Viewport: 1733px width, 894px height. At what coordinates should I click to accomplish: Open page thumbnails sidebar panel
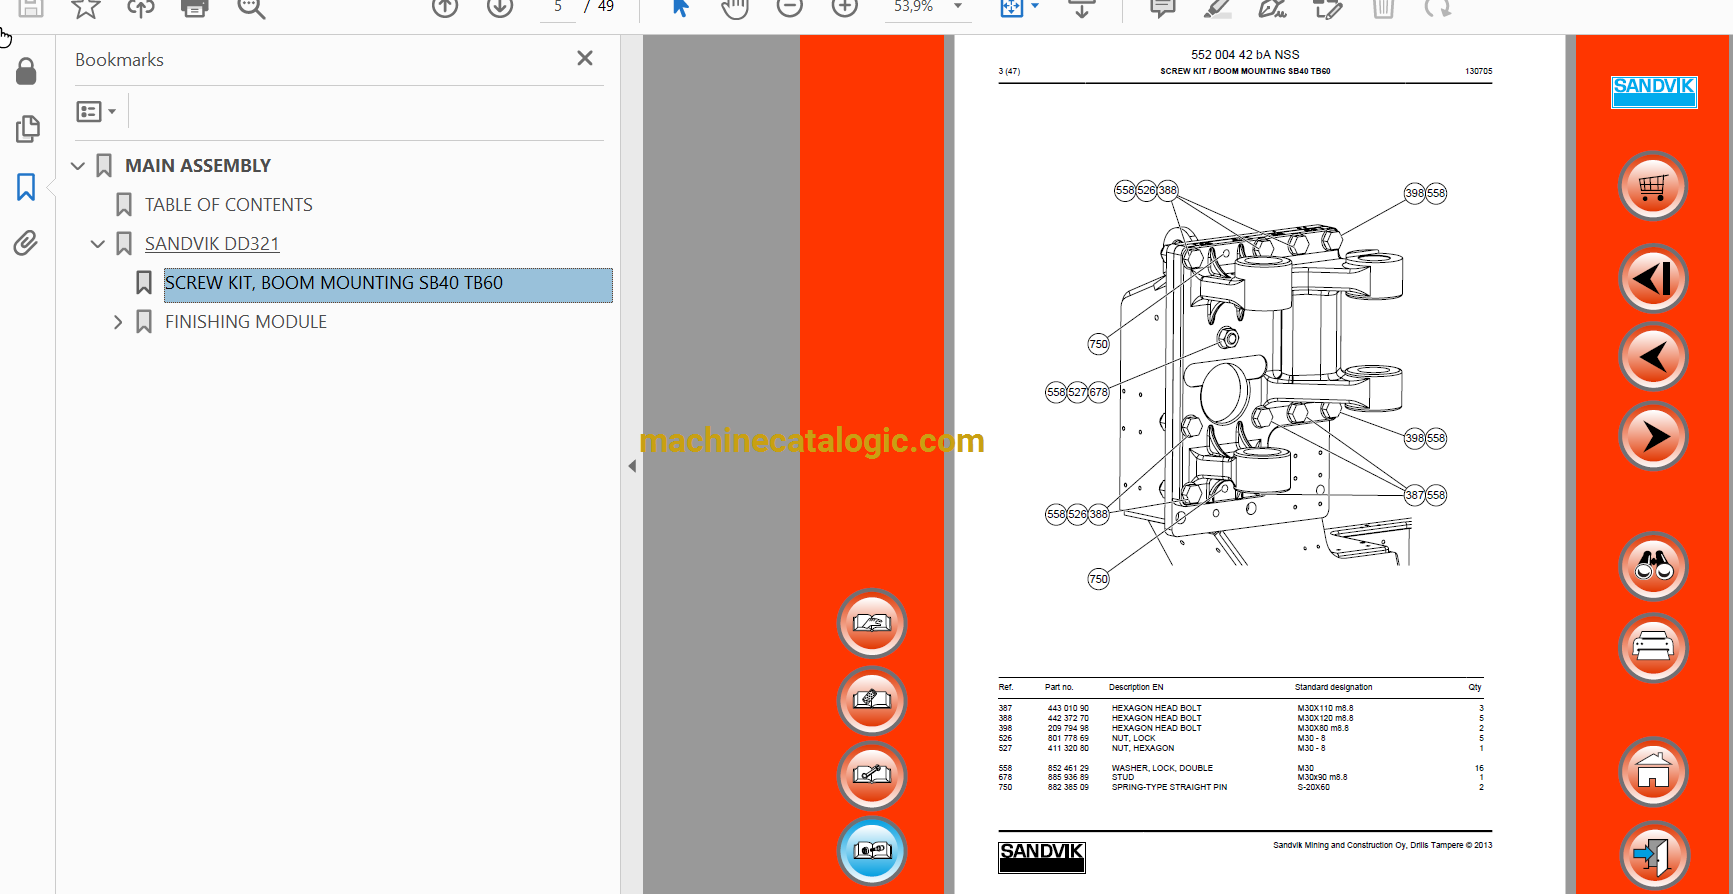pos(27,129)
